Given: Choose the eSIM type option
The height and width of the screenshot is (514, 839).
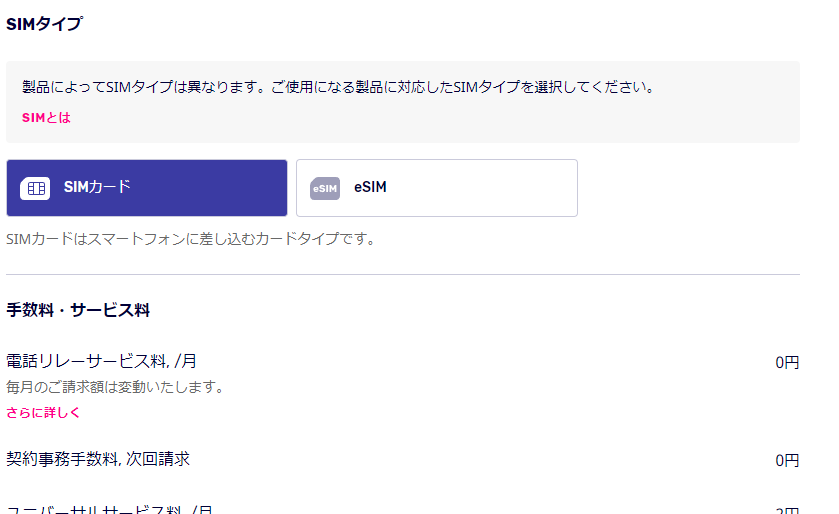Looking at the screenshot, I should point(437,188).
